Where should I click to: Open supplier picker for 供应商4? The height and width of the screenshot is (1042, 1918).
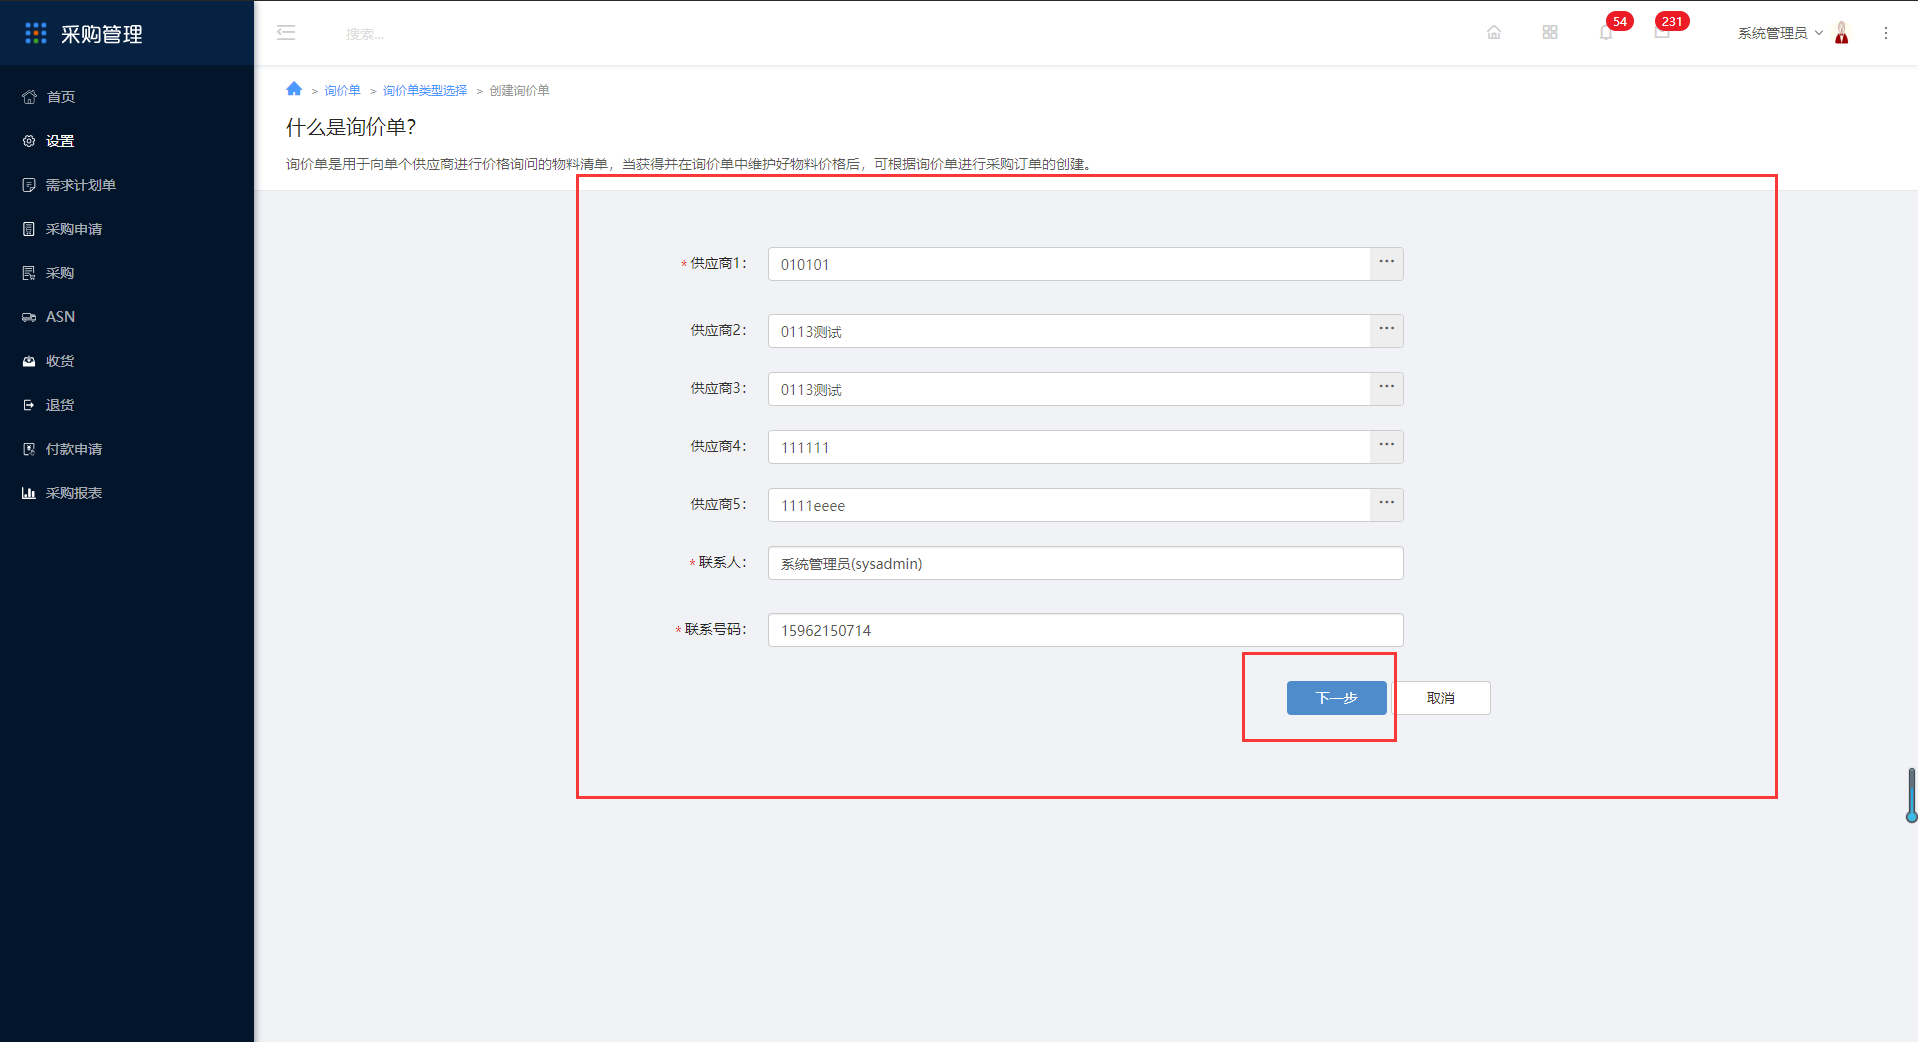[1387, 447]
